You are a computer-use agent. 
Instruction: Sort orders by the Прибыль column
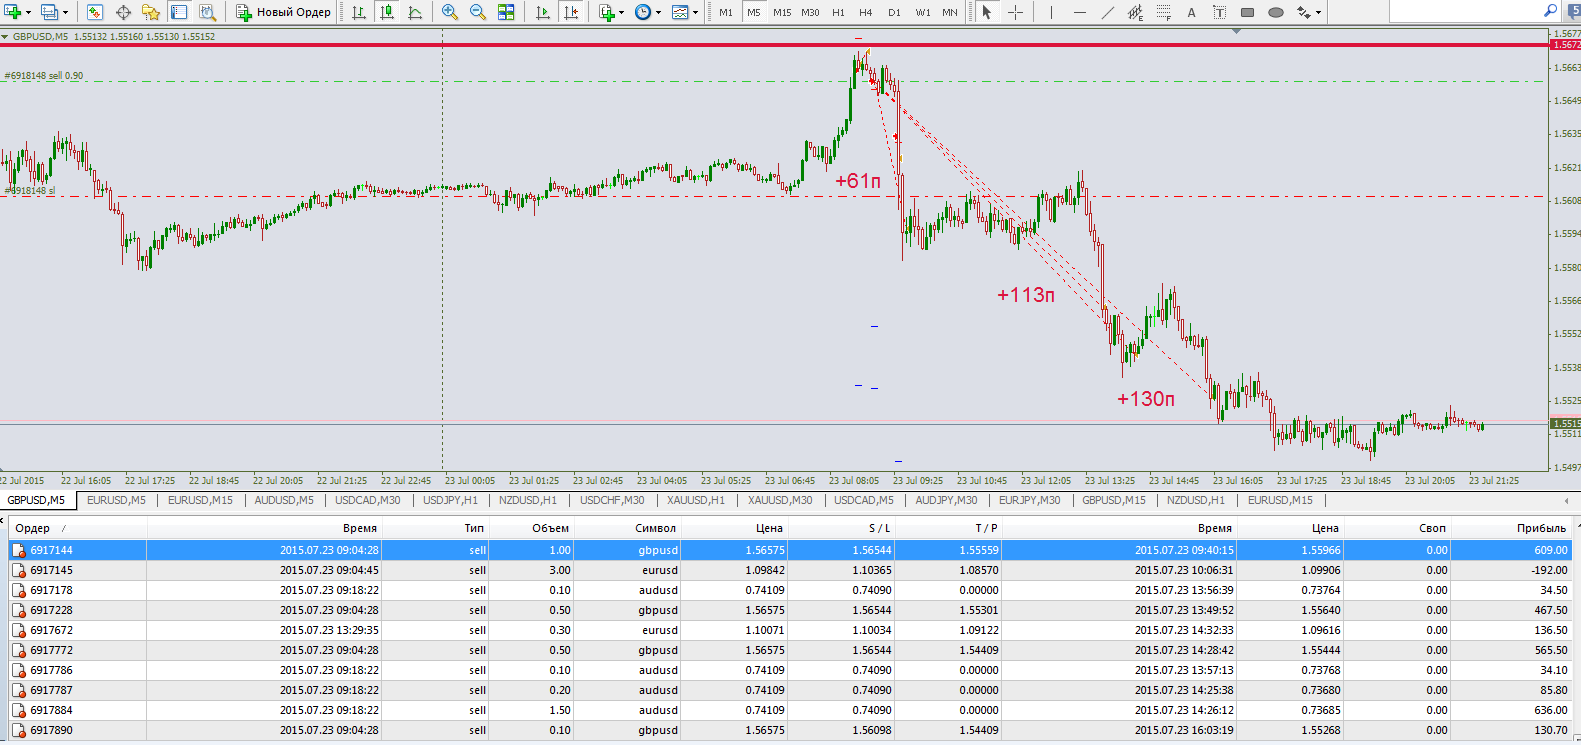tap(1511, 528)
